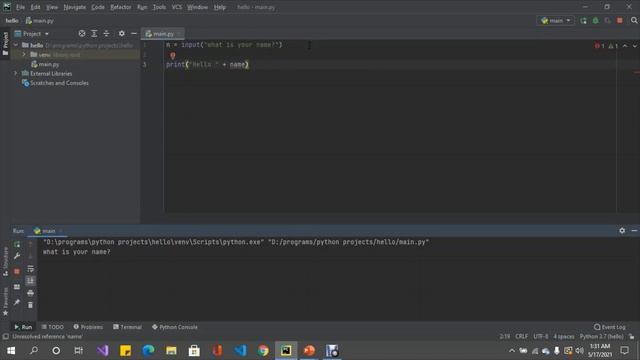This screenshot has height=360, width=640.
Task: Select the venv folder row
Action: [x=75, y=54]
